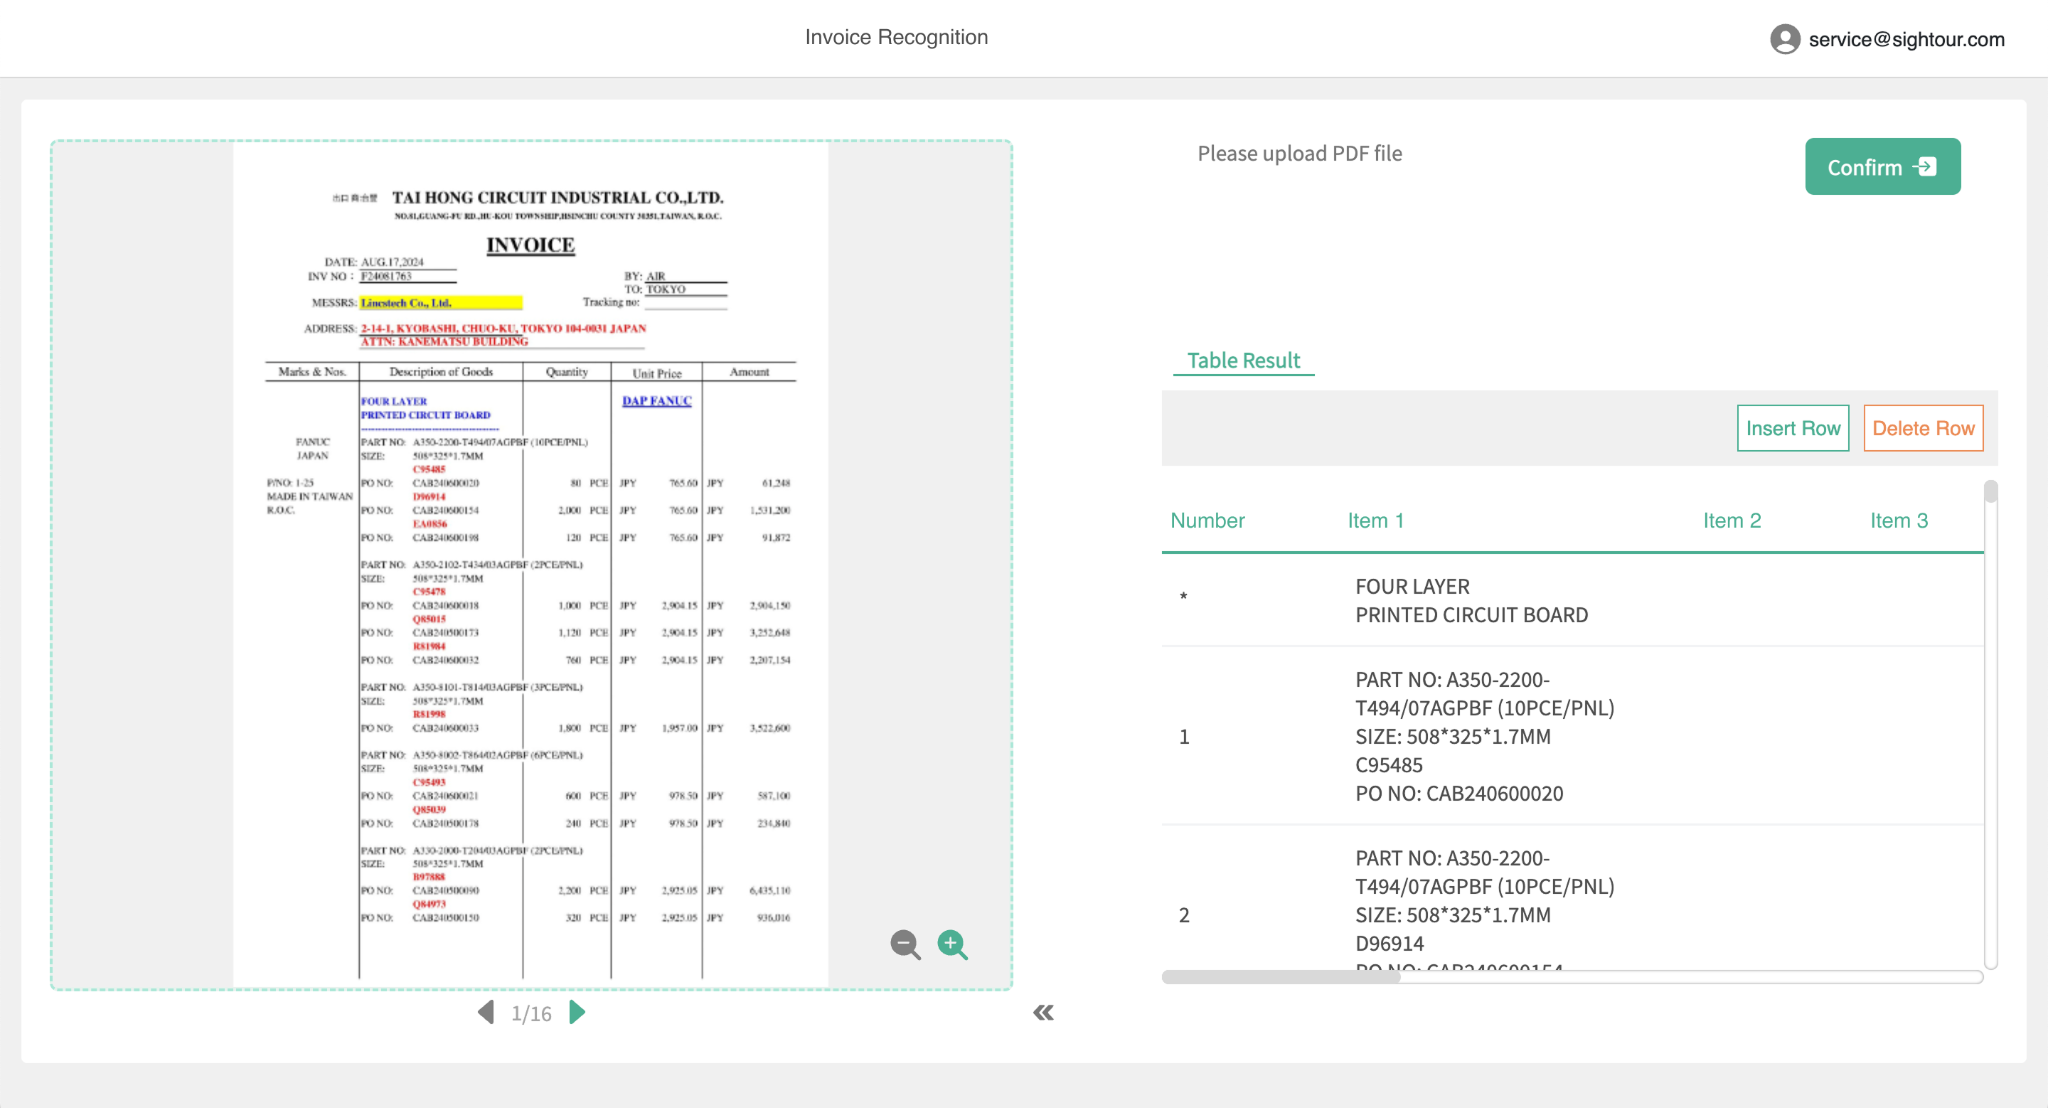Screen dimensions: 2048x1108
Task: Click the invoice page thumbnail preview
Action: point(531,565)
